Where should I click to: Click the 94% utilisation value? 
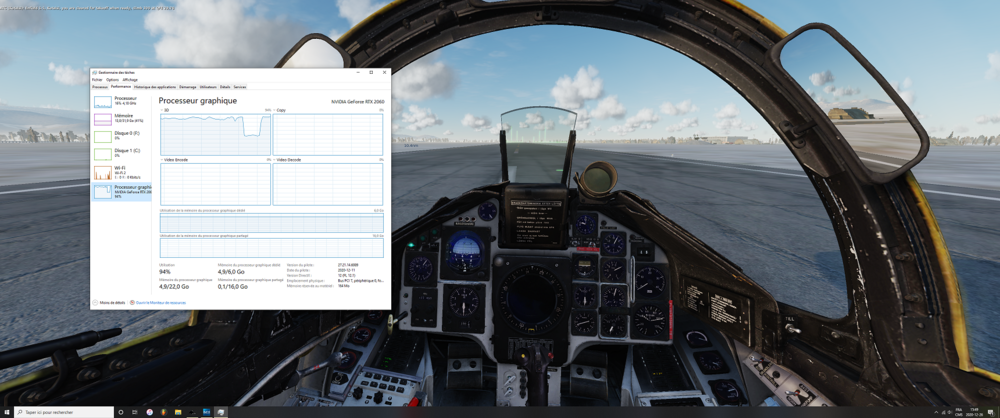(165, 272)
